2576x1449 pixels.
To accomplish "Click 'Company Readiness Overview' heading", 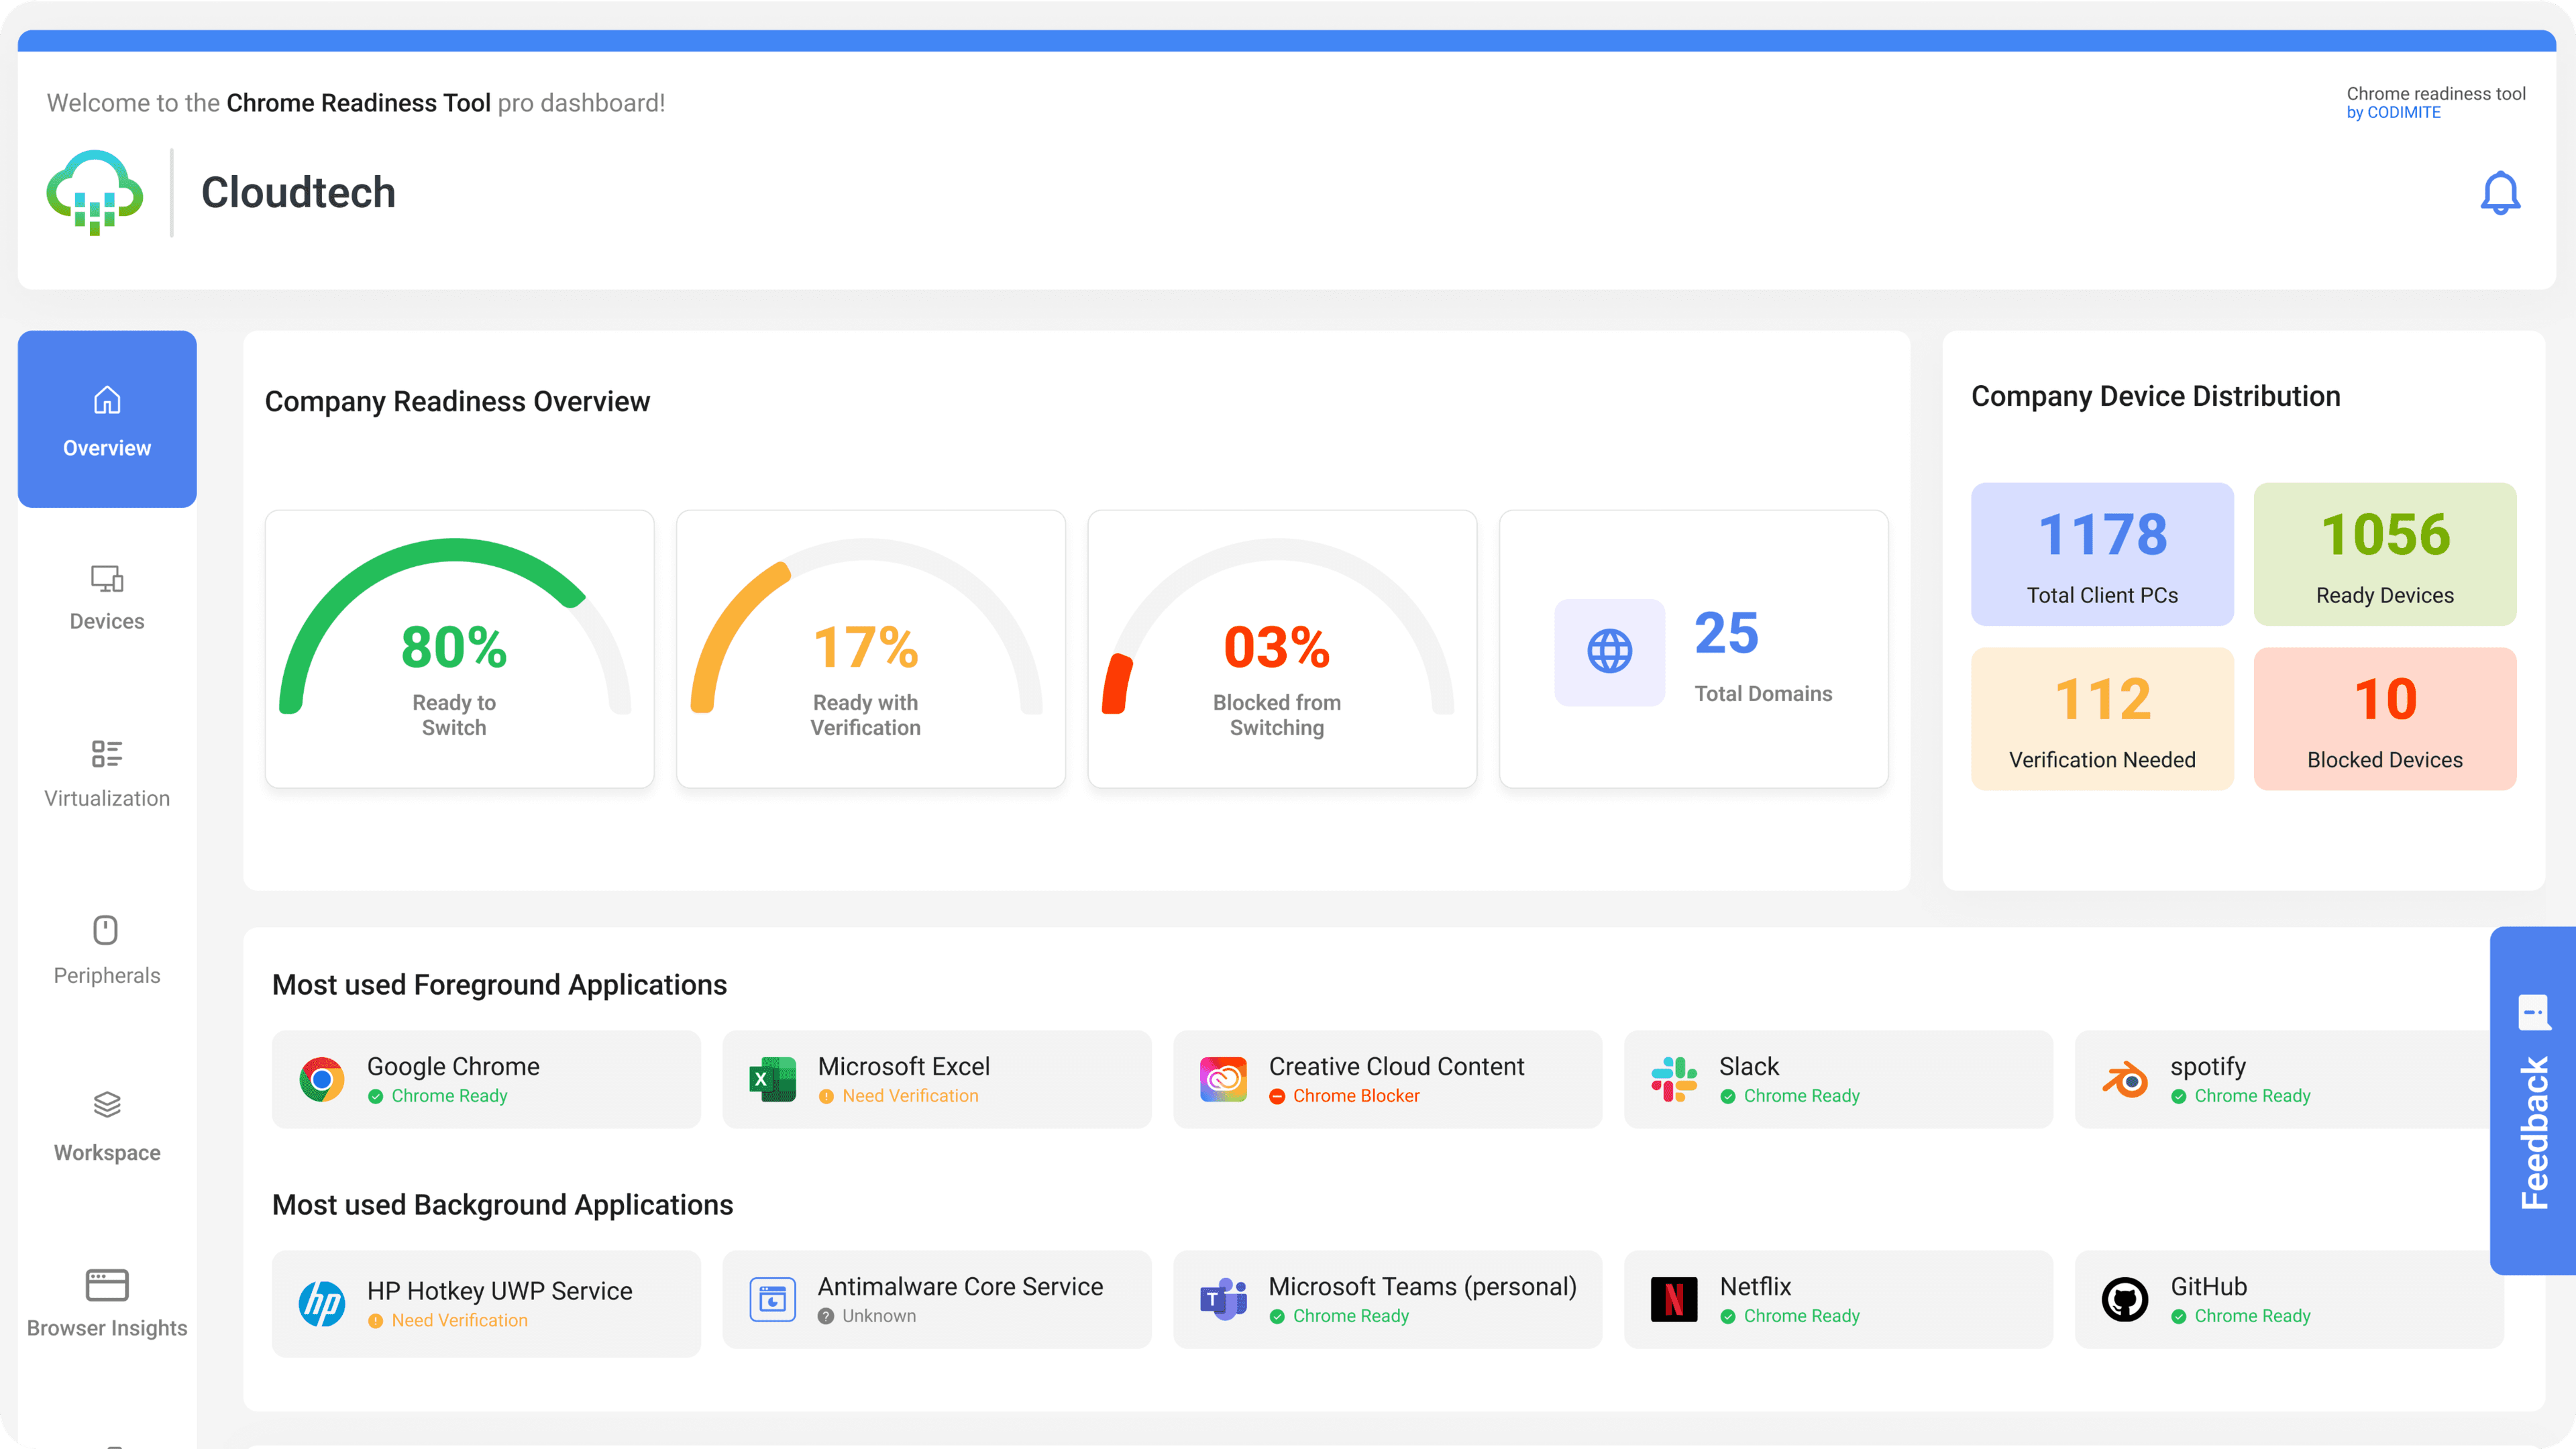I will 457,401.
